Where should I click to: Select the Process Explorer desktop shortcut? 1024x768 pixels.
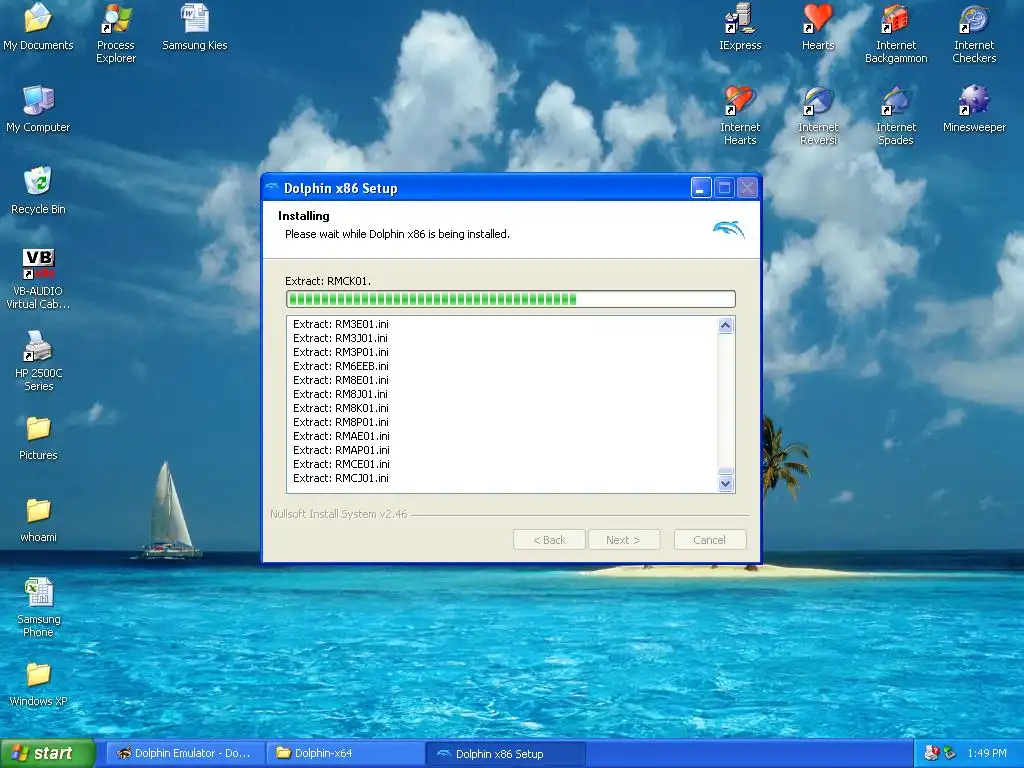pyautogui.click(x=116, y=33)
